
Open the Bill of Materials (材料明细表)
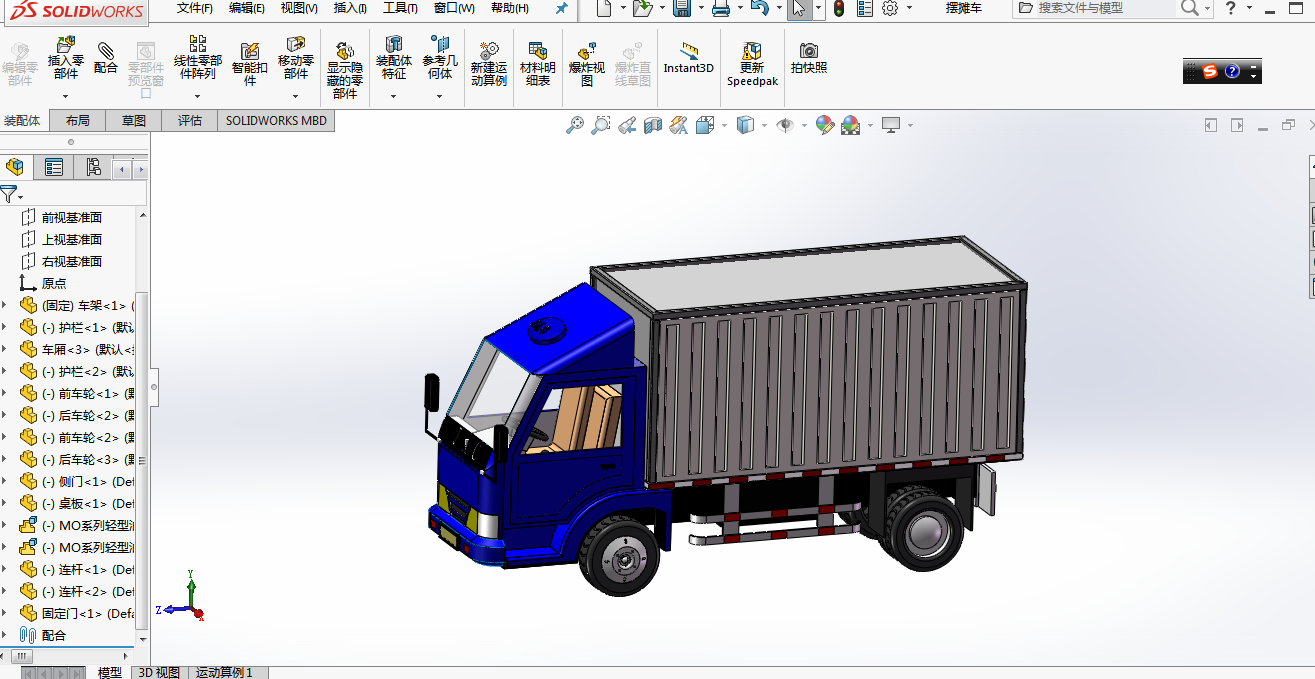click(538, 51)
